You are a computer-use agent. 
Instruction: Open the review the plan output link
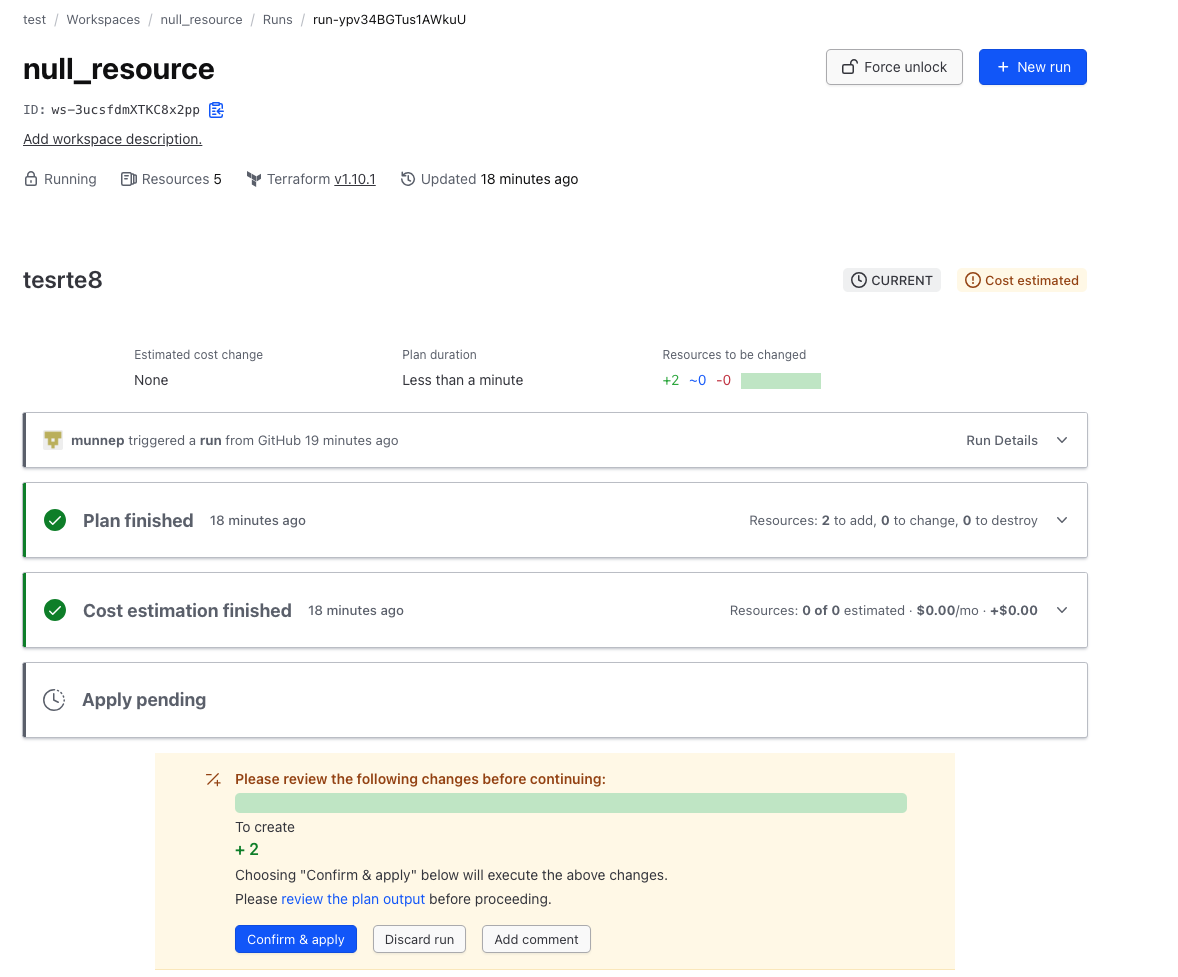pos(353,899)
